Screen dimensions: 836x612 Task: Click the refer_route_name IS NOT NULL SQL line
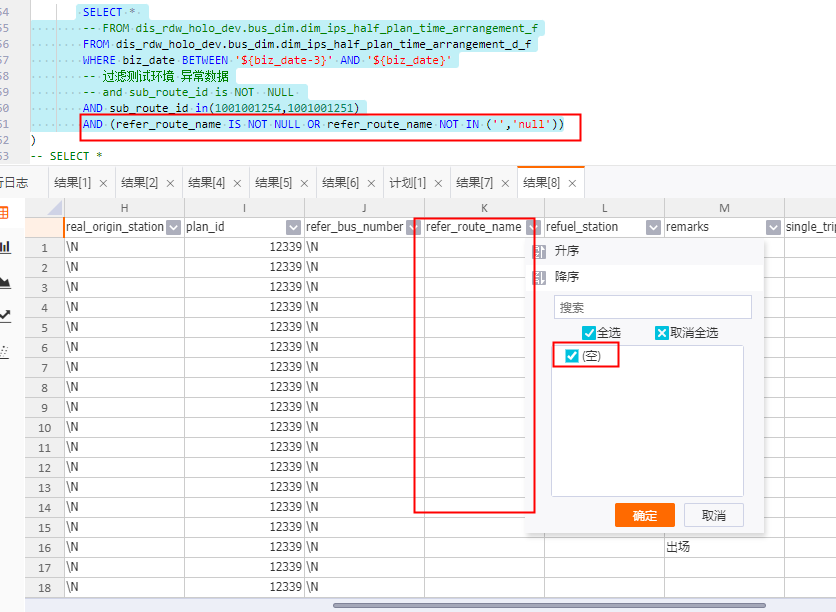tap(323, 124)
